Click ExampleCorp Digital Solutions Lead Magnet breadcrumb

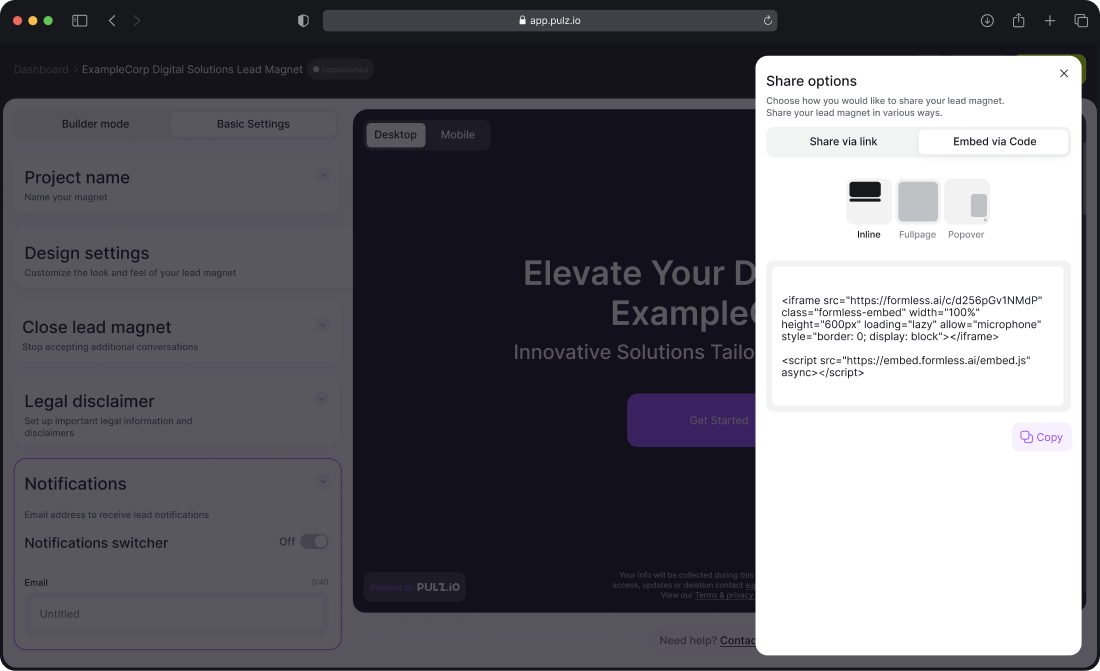[x=192, y=69]
